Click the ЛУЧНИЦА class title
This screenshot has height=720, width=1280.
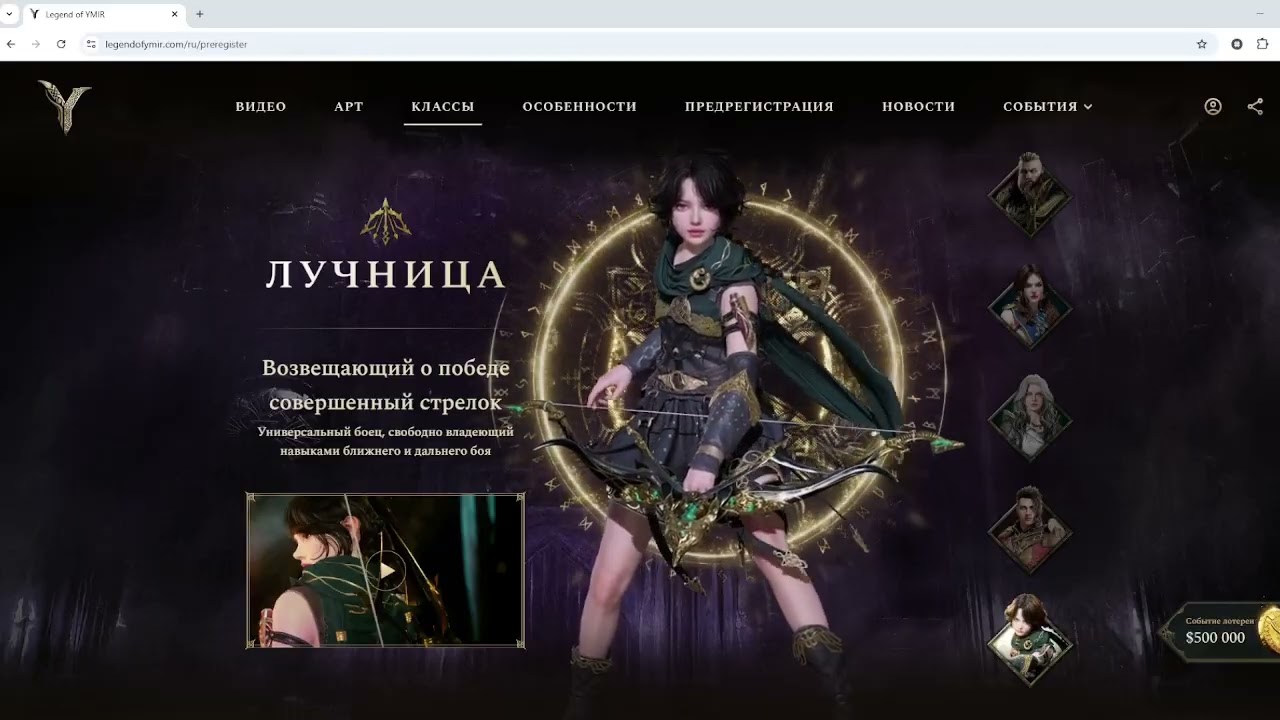click(x=386, y=275)
